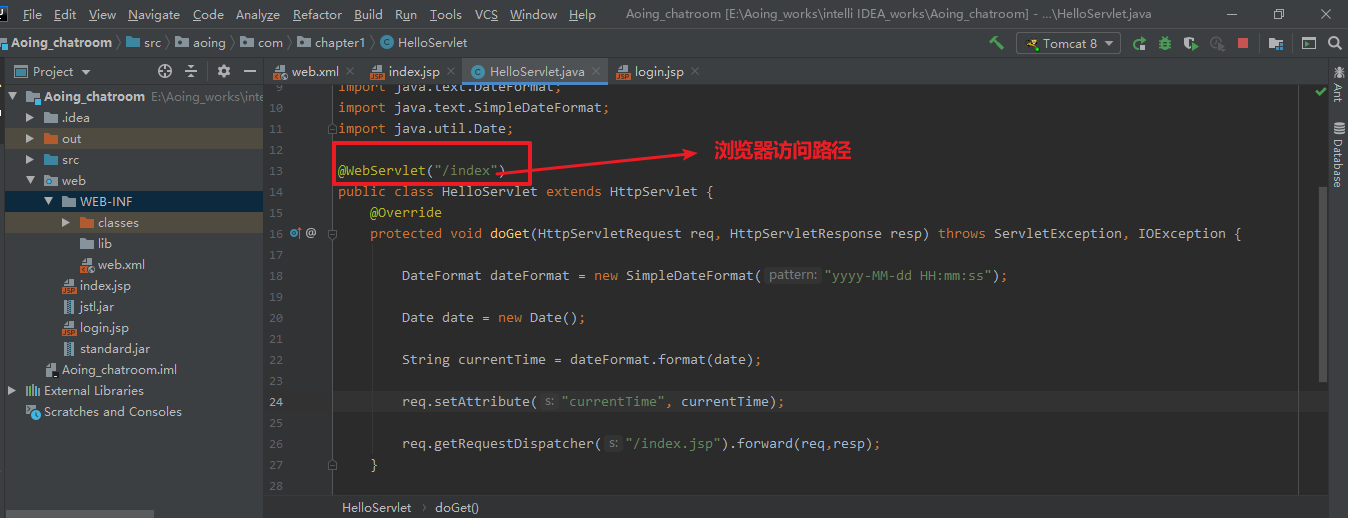Open Project panel settings gear

(x=223, y=71)
